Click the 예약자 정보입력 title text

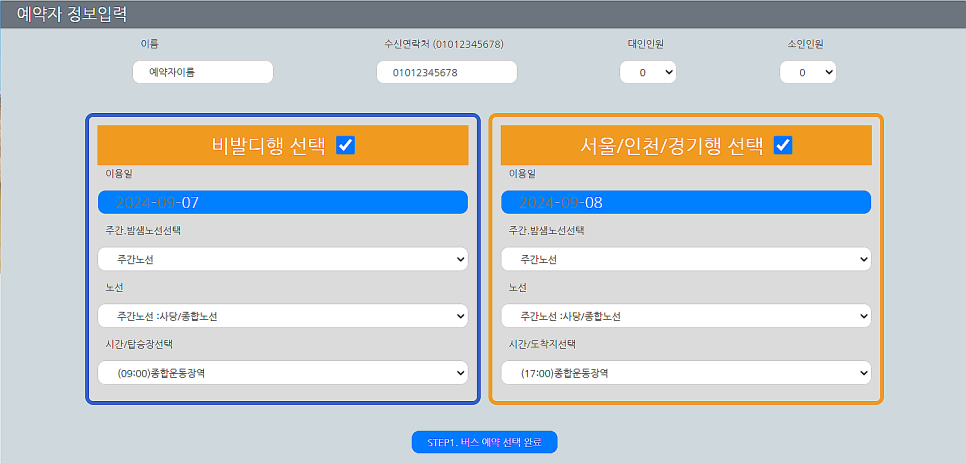(72, 14)
